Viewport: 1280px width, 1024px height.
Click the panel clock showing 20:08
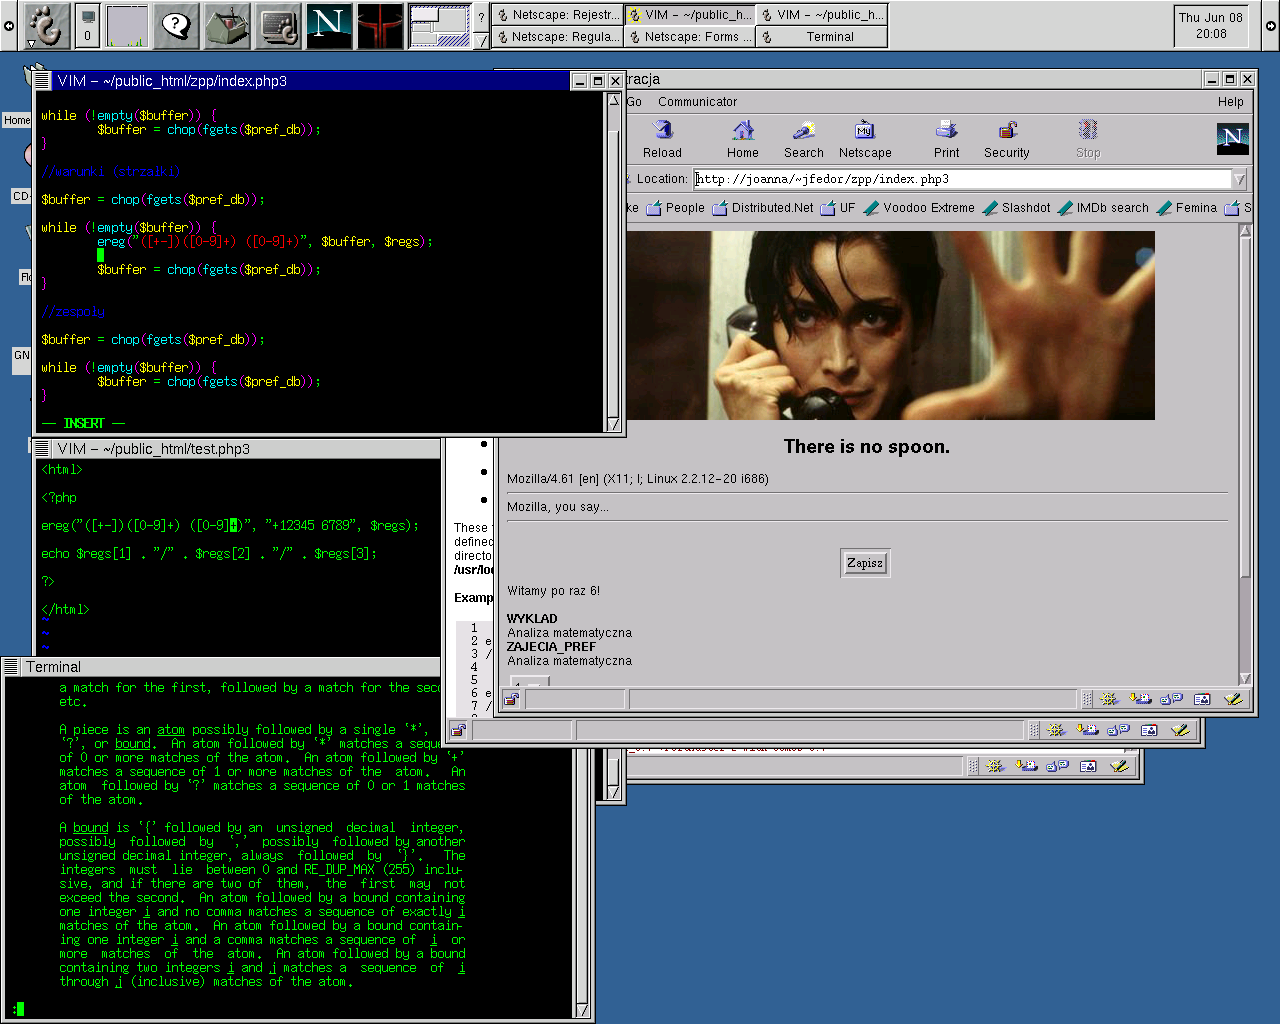pos(1210,26)
